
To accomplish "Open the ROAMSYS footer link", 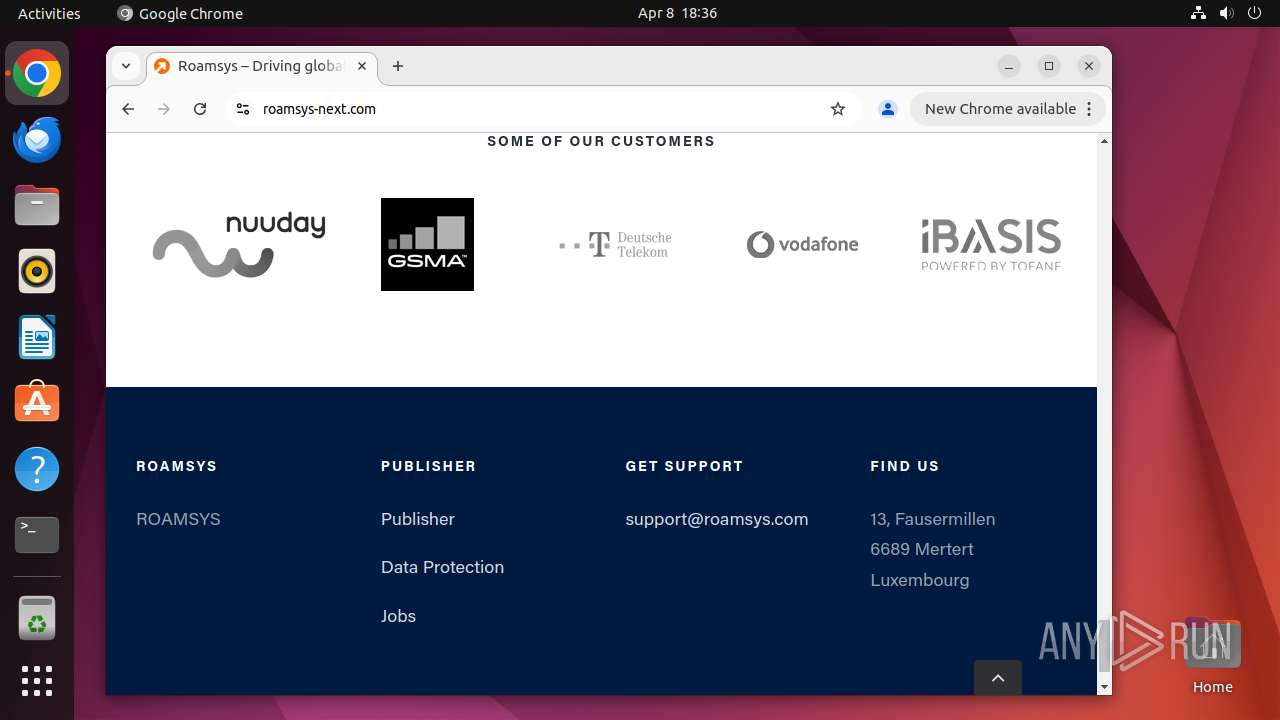I will pos(178,519).
